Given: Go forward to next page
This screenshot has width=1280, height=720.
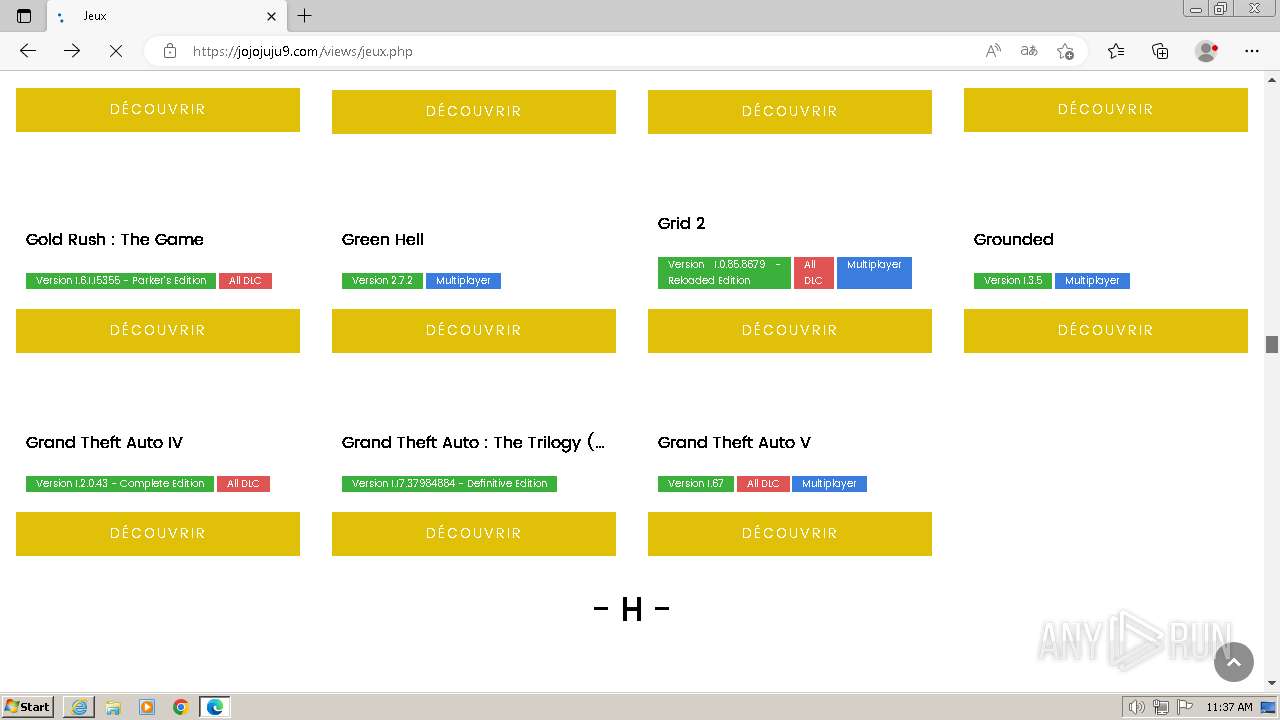Looking at the screenshot, I should pyautogui.click(x=72, y=51).
